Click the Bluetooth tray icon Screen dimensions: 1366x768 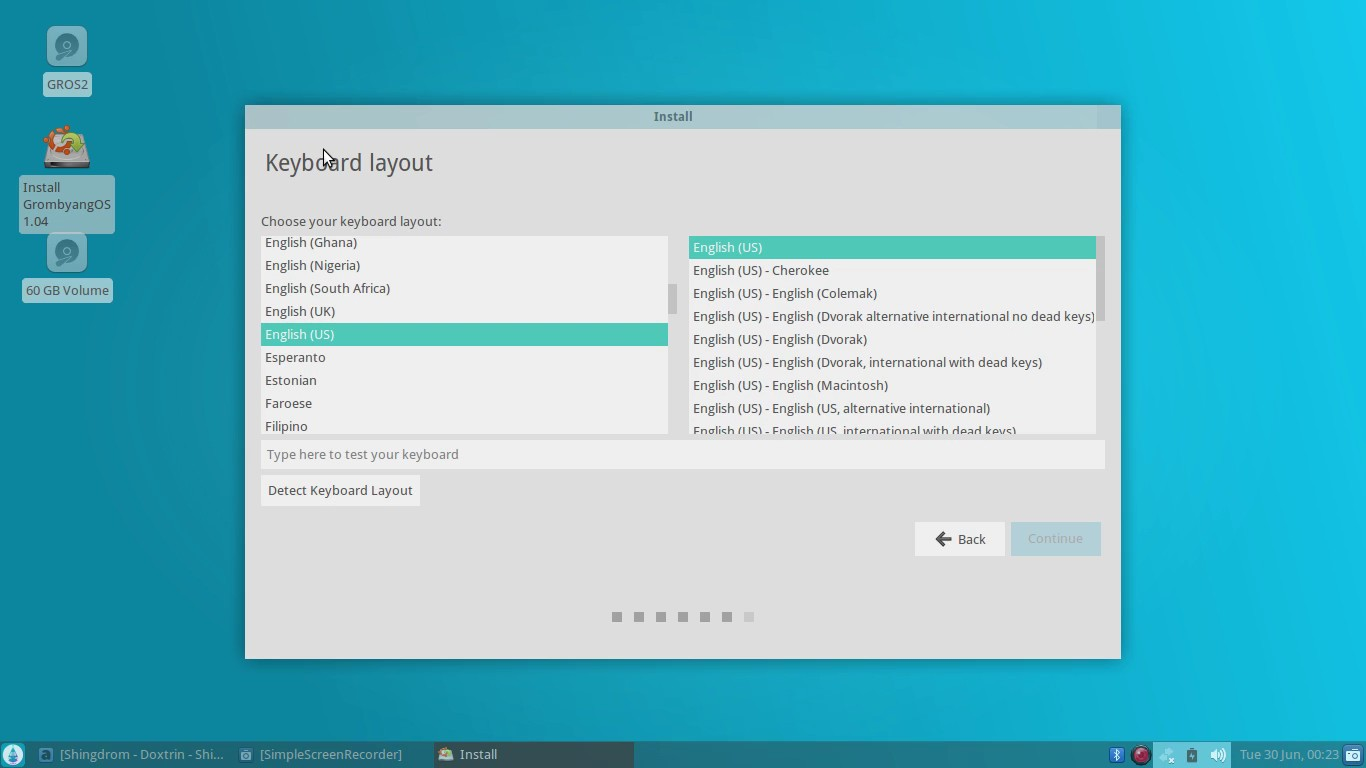(1117, 755)
